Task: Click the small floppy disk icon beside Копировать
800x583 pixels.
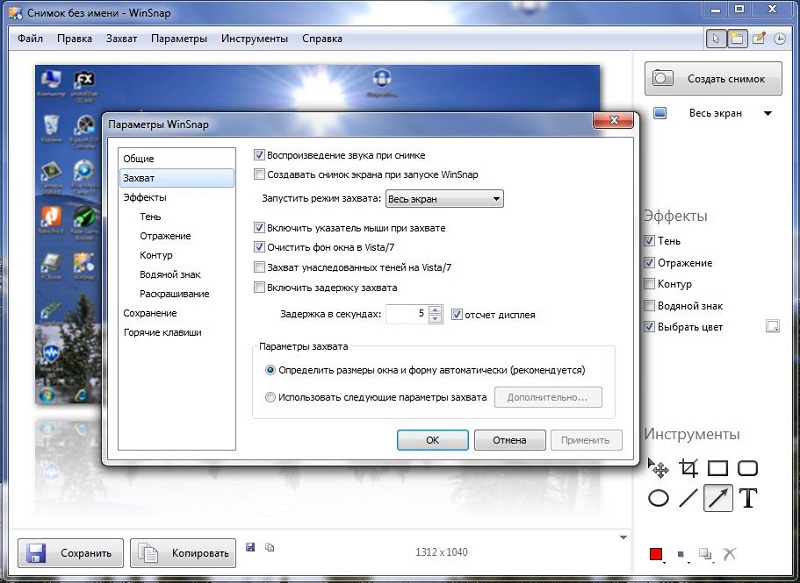Action: pos(251,547)
